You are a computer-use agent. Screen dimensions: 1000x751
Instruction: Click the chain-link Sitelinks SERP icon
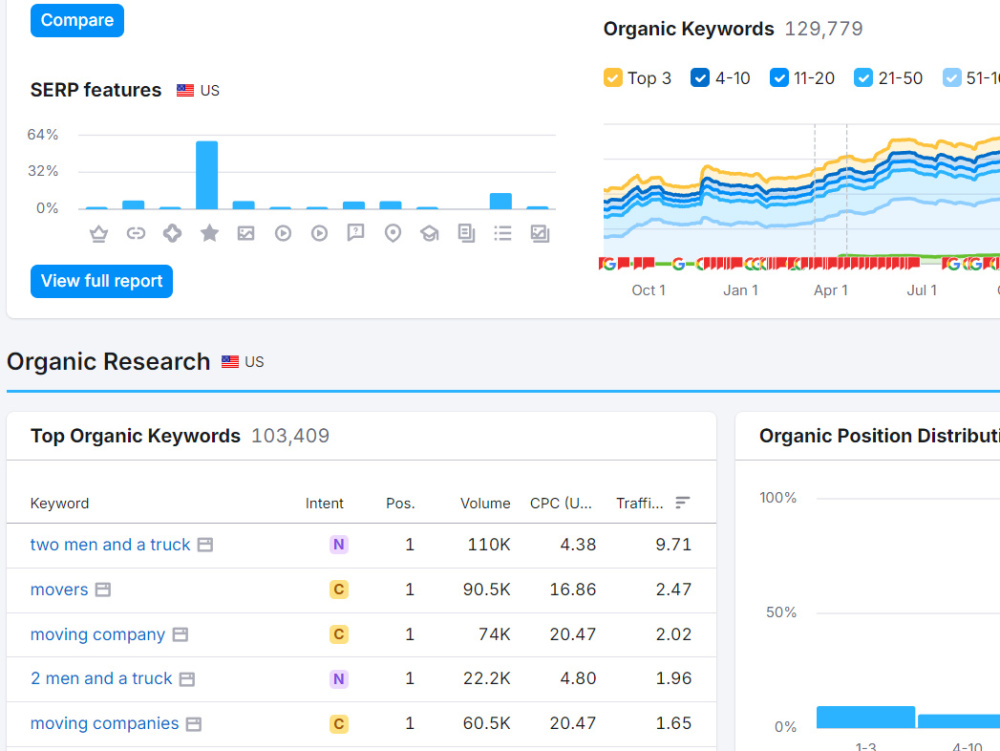pos(135,233)
